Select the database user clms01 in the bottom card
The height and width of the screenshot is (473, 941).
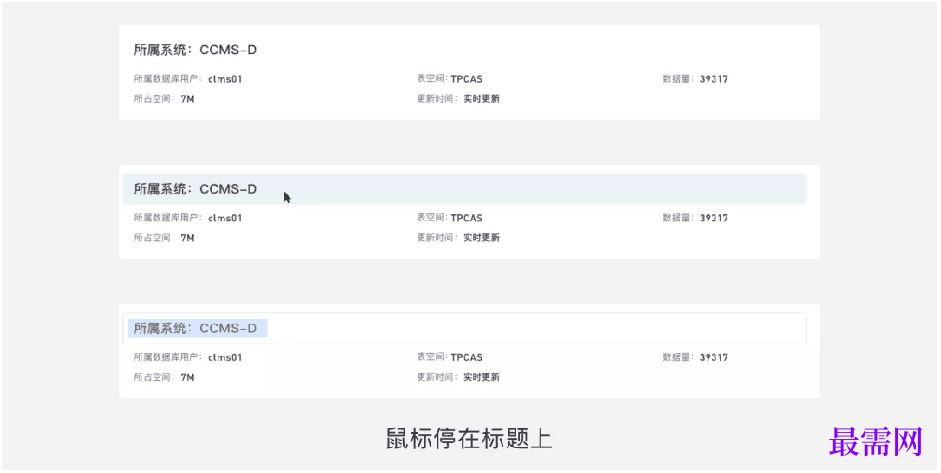click(x=225, y=358)
